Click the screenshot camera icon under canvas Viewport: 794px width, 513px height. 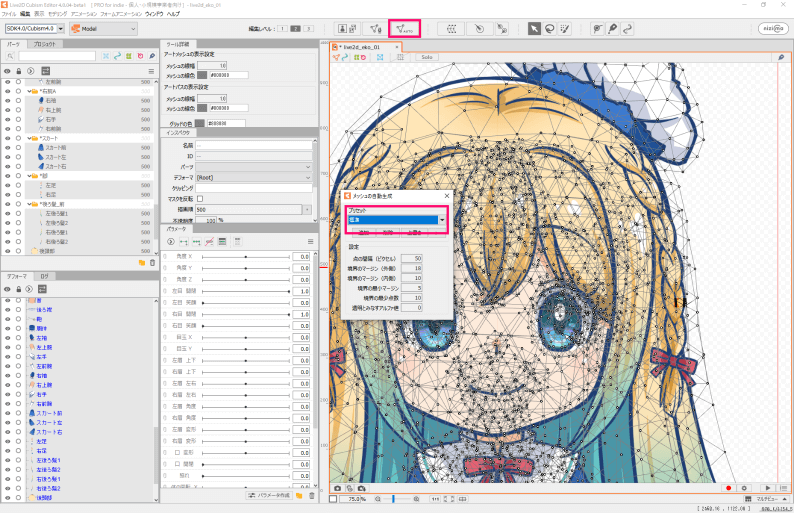coord(338,488)
